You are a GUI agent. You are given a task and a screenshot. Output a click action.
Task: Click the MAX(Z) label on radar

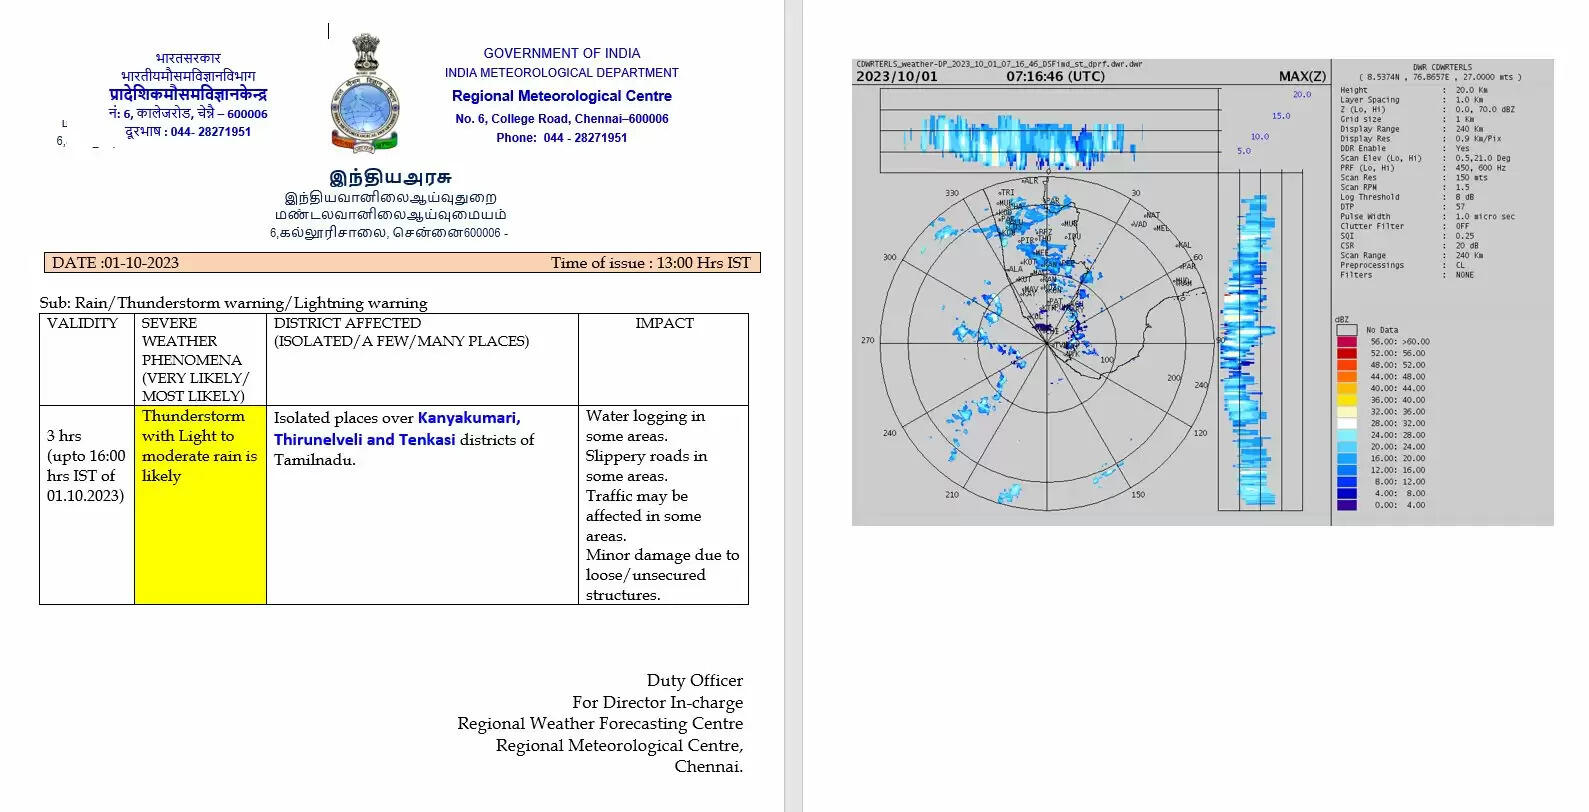pyautogui.click(x=1301, y=77)
